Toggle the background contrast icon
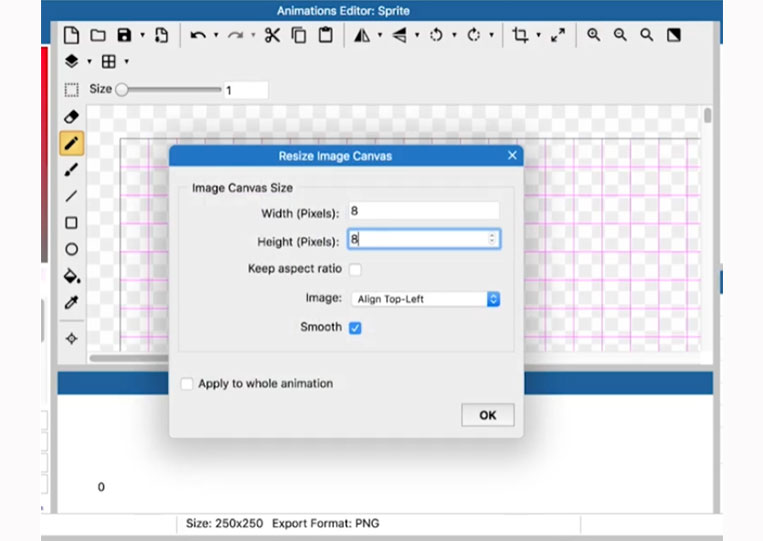 coord(674,35)
